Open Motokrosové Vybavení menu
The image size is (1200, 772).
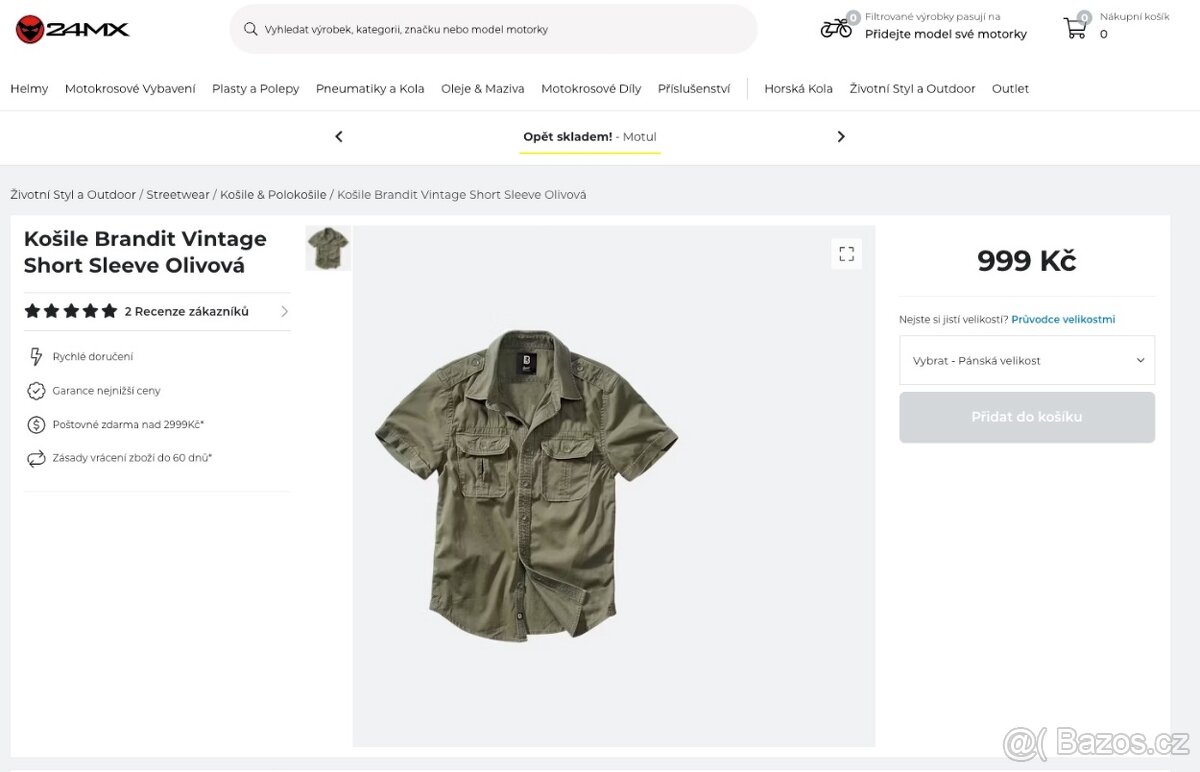pyautogui.click(x=130, y=89)
